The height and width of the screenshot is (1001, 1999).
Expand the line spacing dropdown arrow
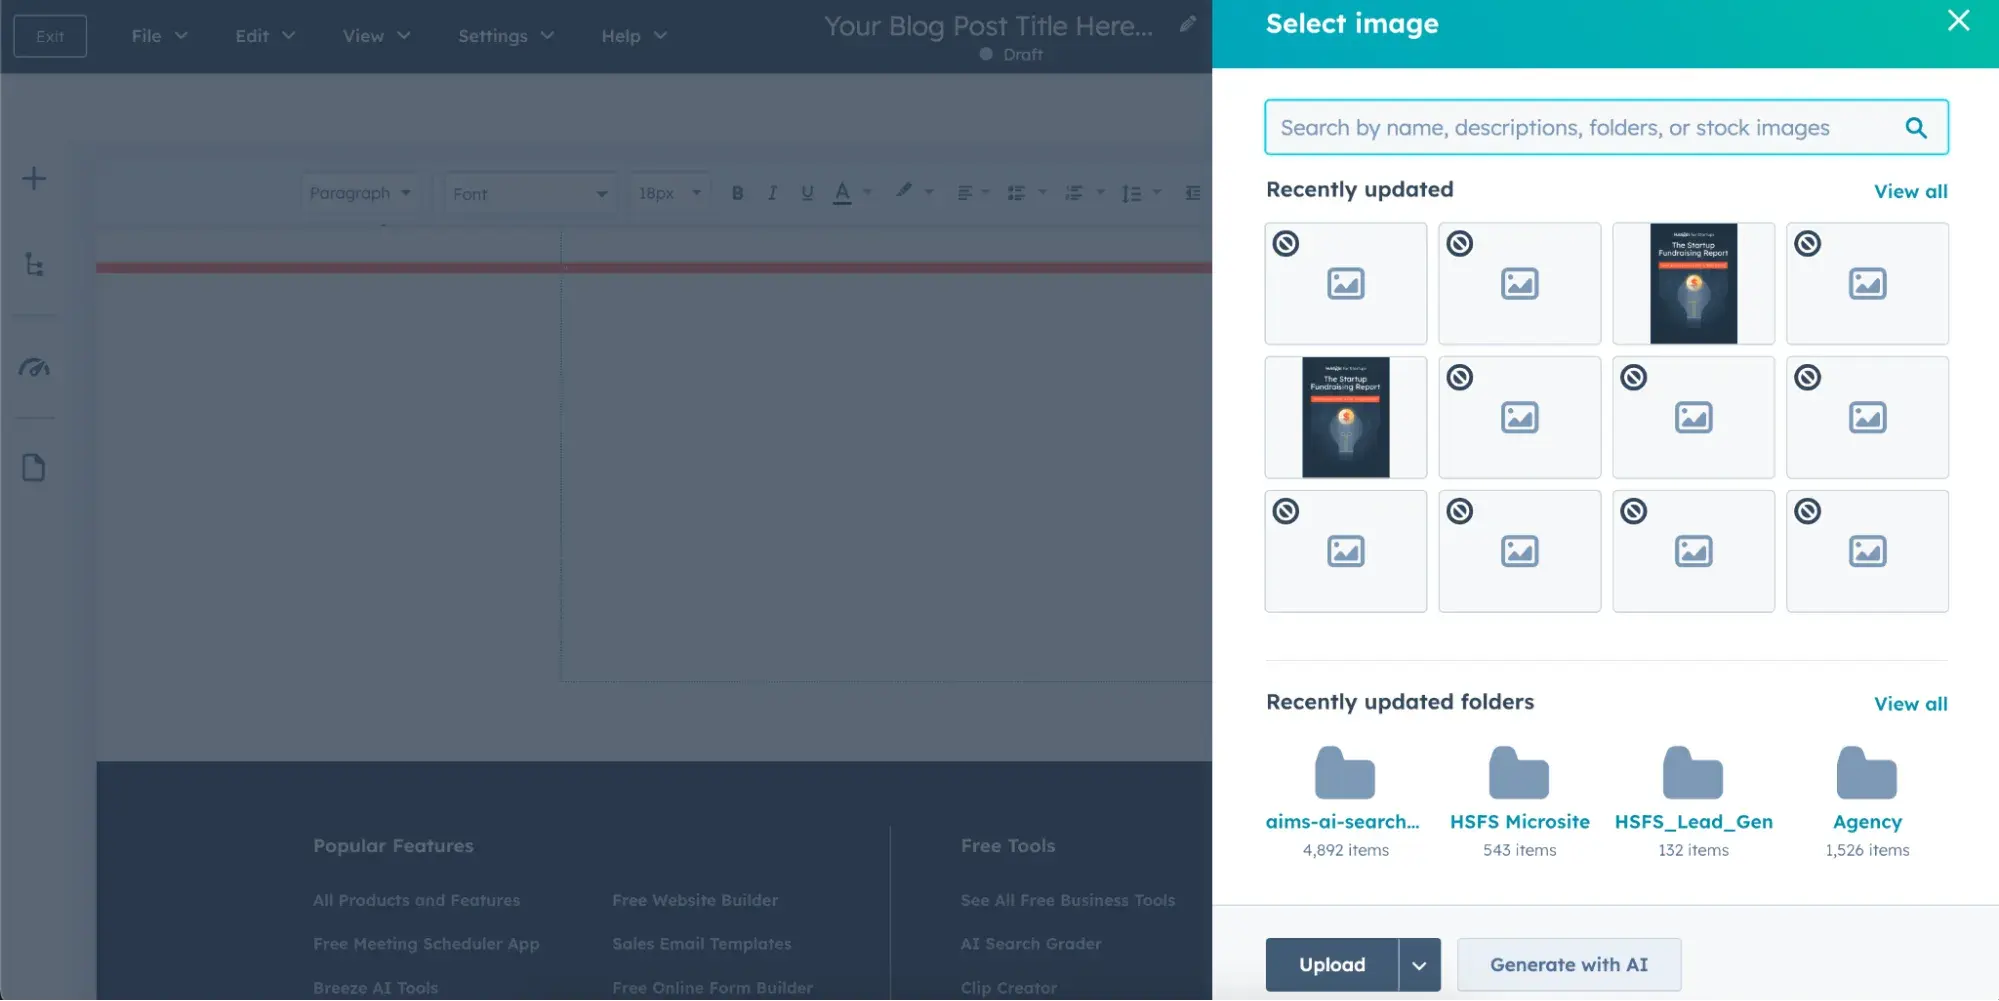tap(1157, 192)
